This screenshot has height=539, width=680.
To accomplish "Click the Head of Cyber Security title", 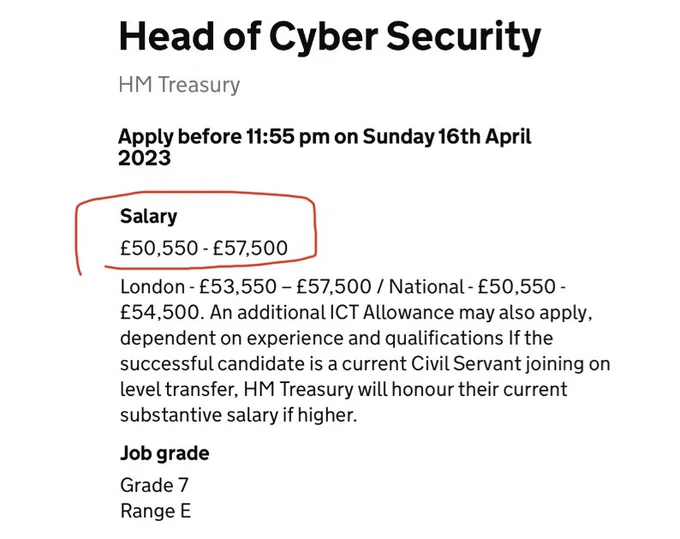I will coord(330,37).
